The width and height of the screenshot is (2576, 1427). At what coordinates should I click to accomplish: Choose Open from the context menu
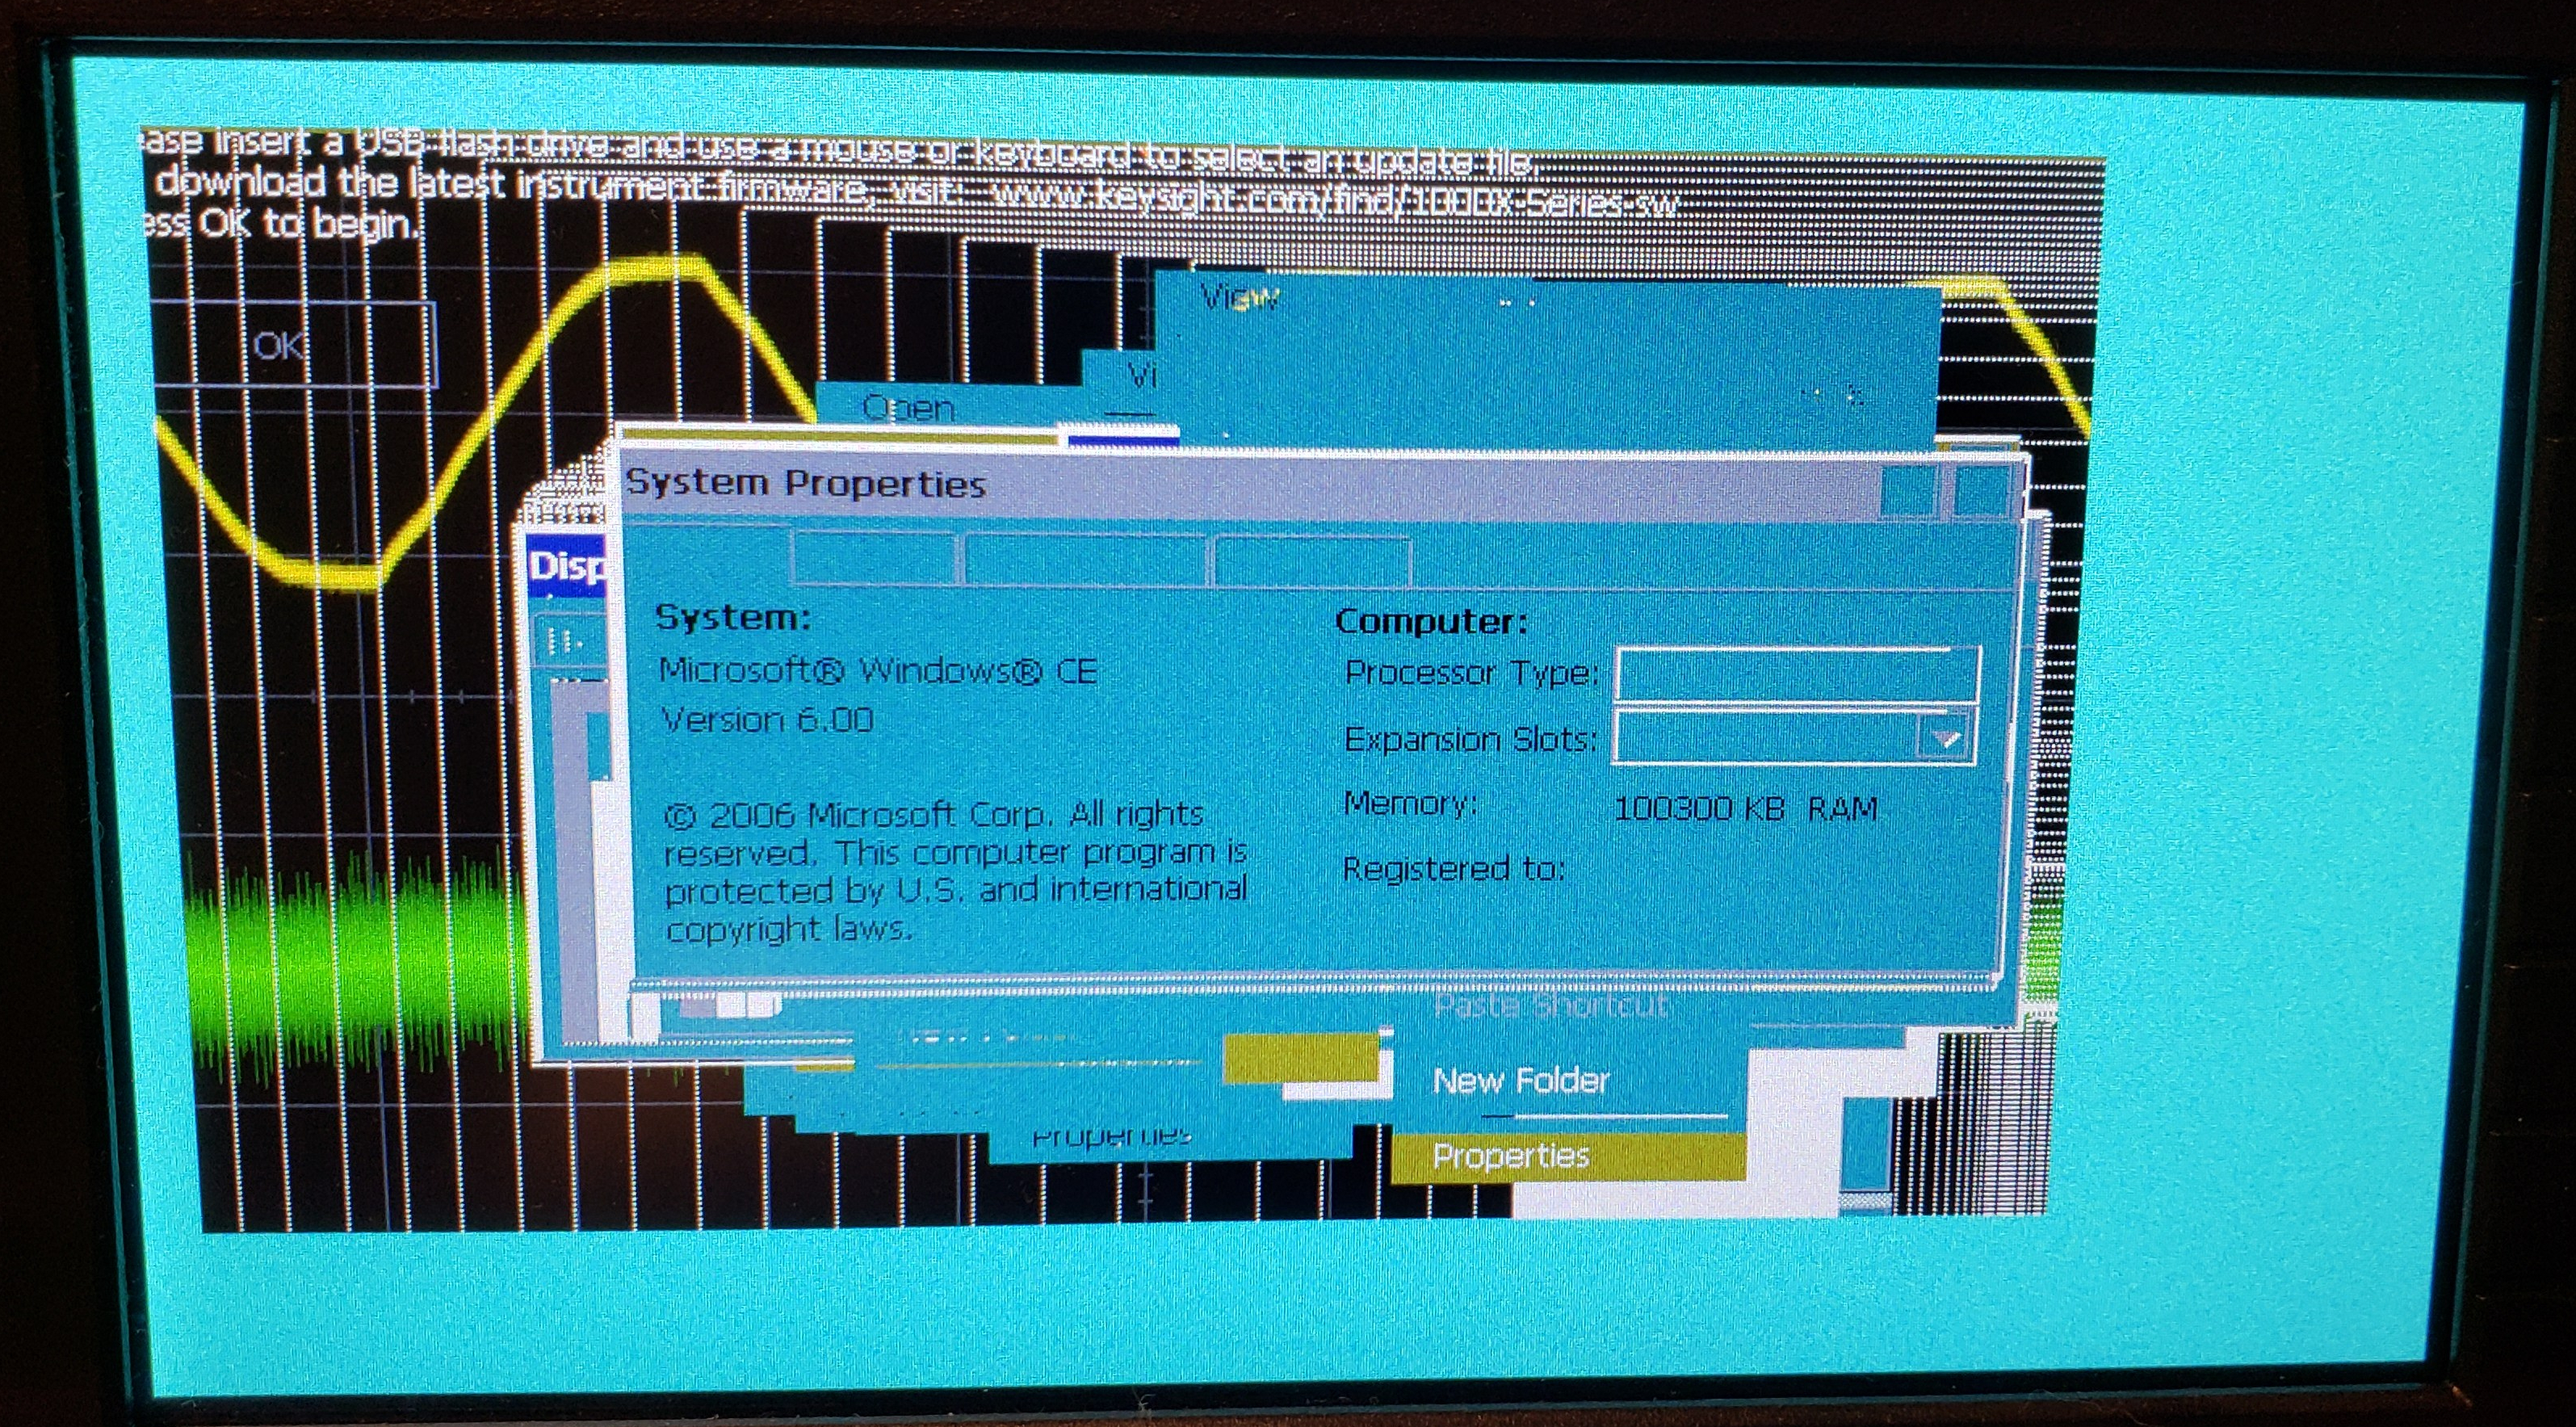click(908, 407)
